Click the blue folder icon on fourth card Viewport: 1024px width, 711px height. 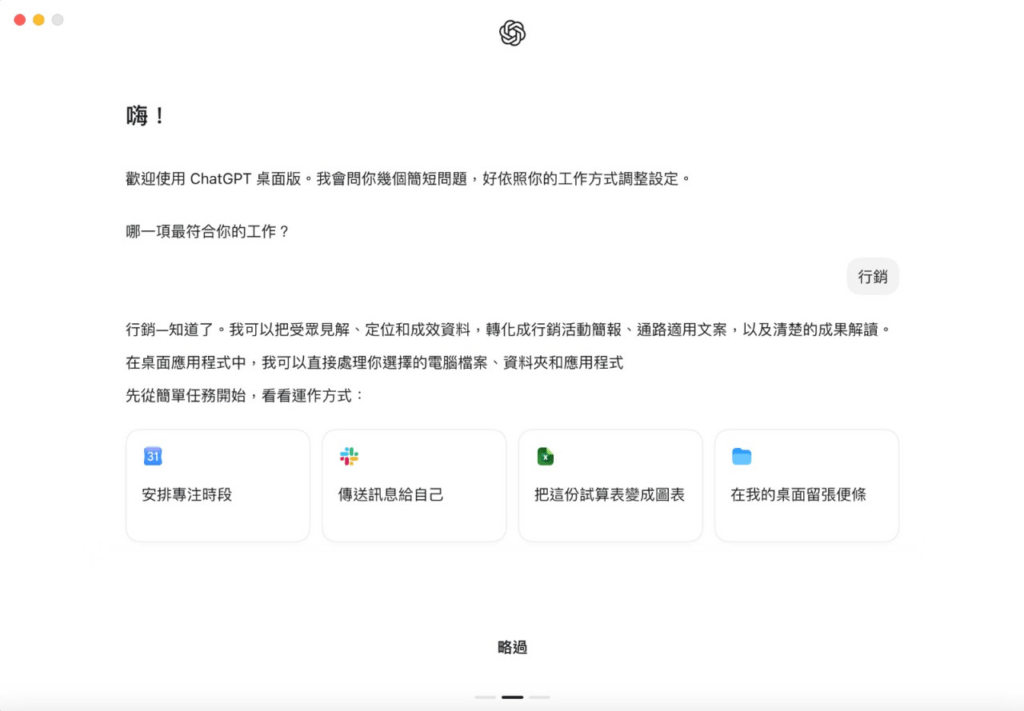click(741, 456)
